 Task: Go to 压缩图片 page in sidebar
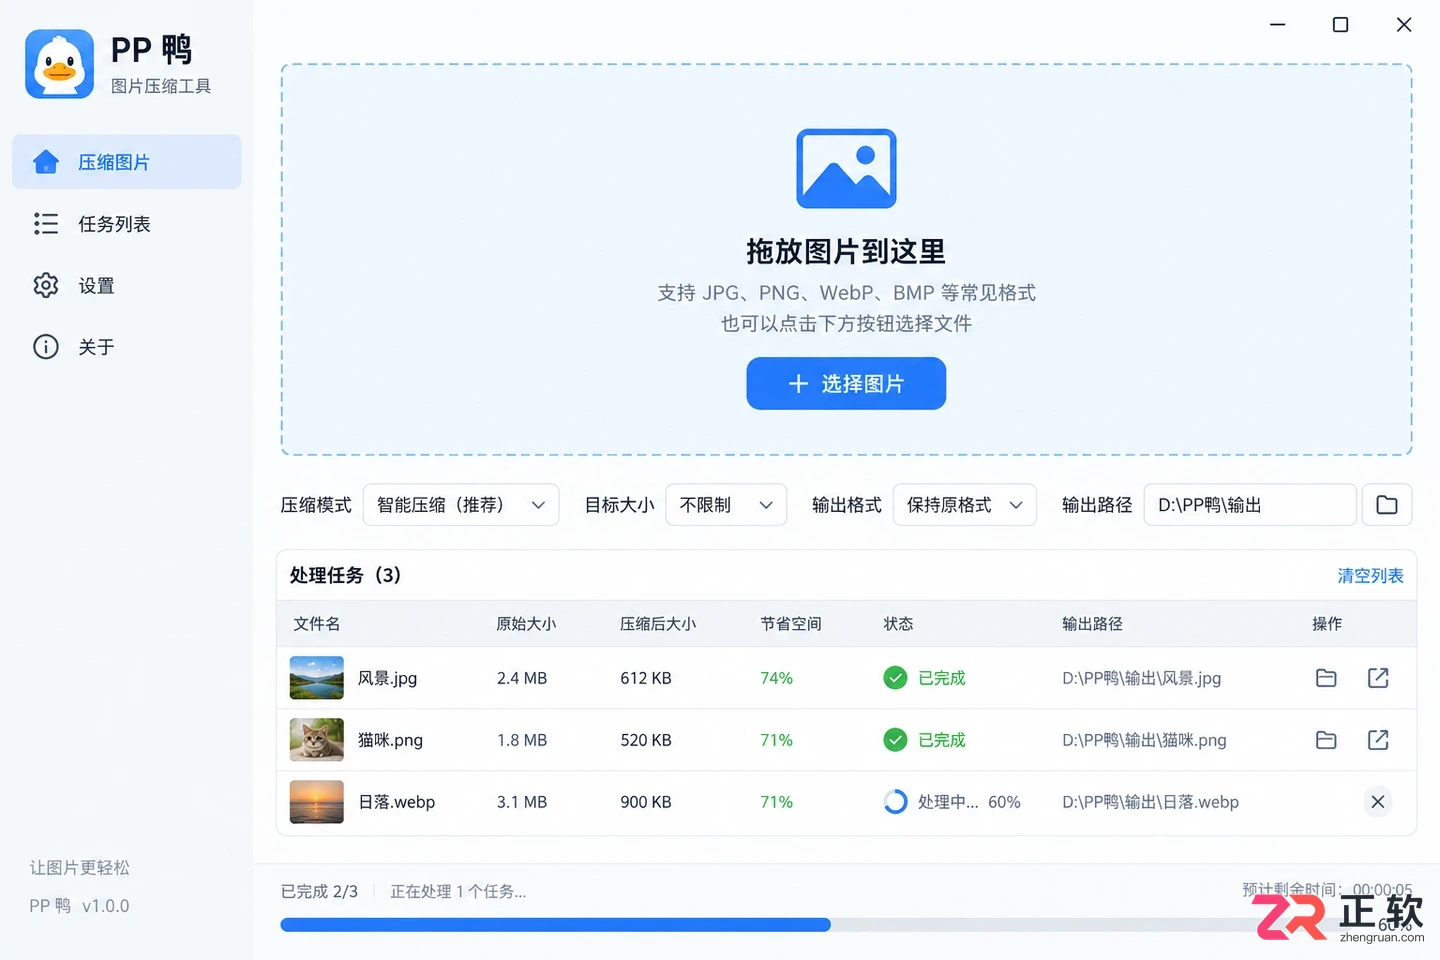click(x=127, y=162)
